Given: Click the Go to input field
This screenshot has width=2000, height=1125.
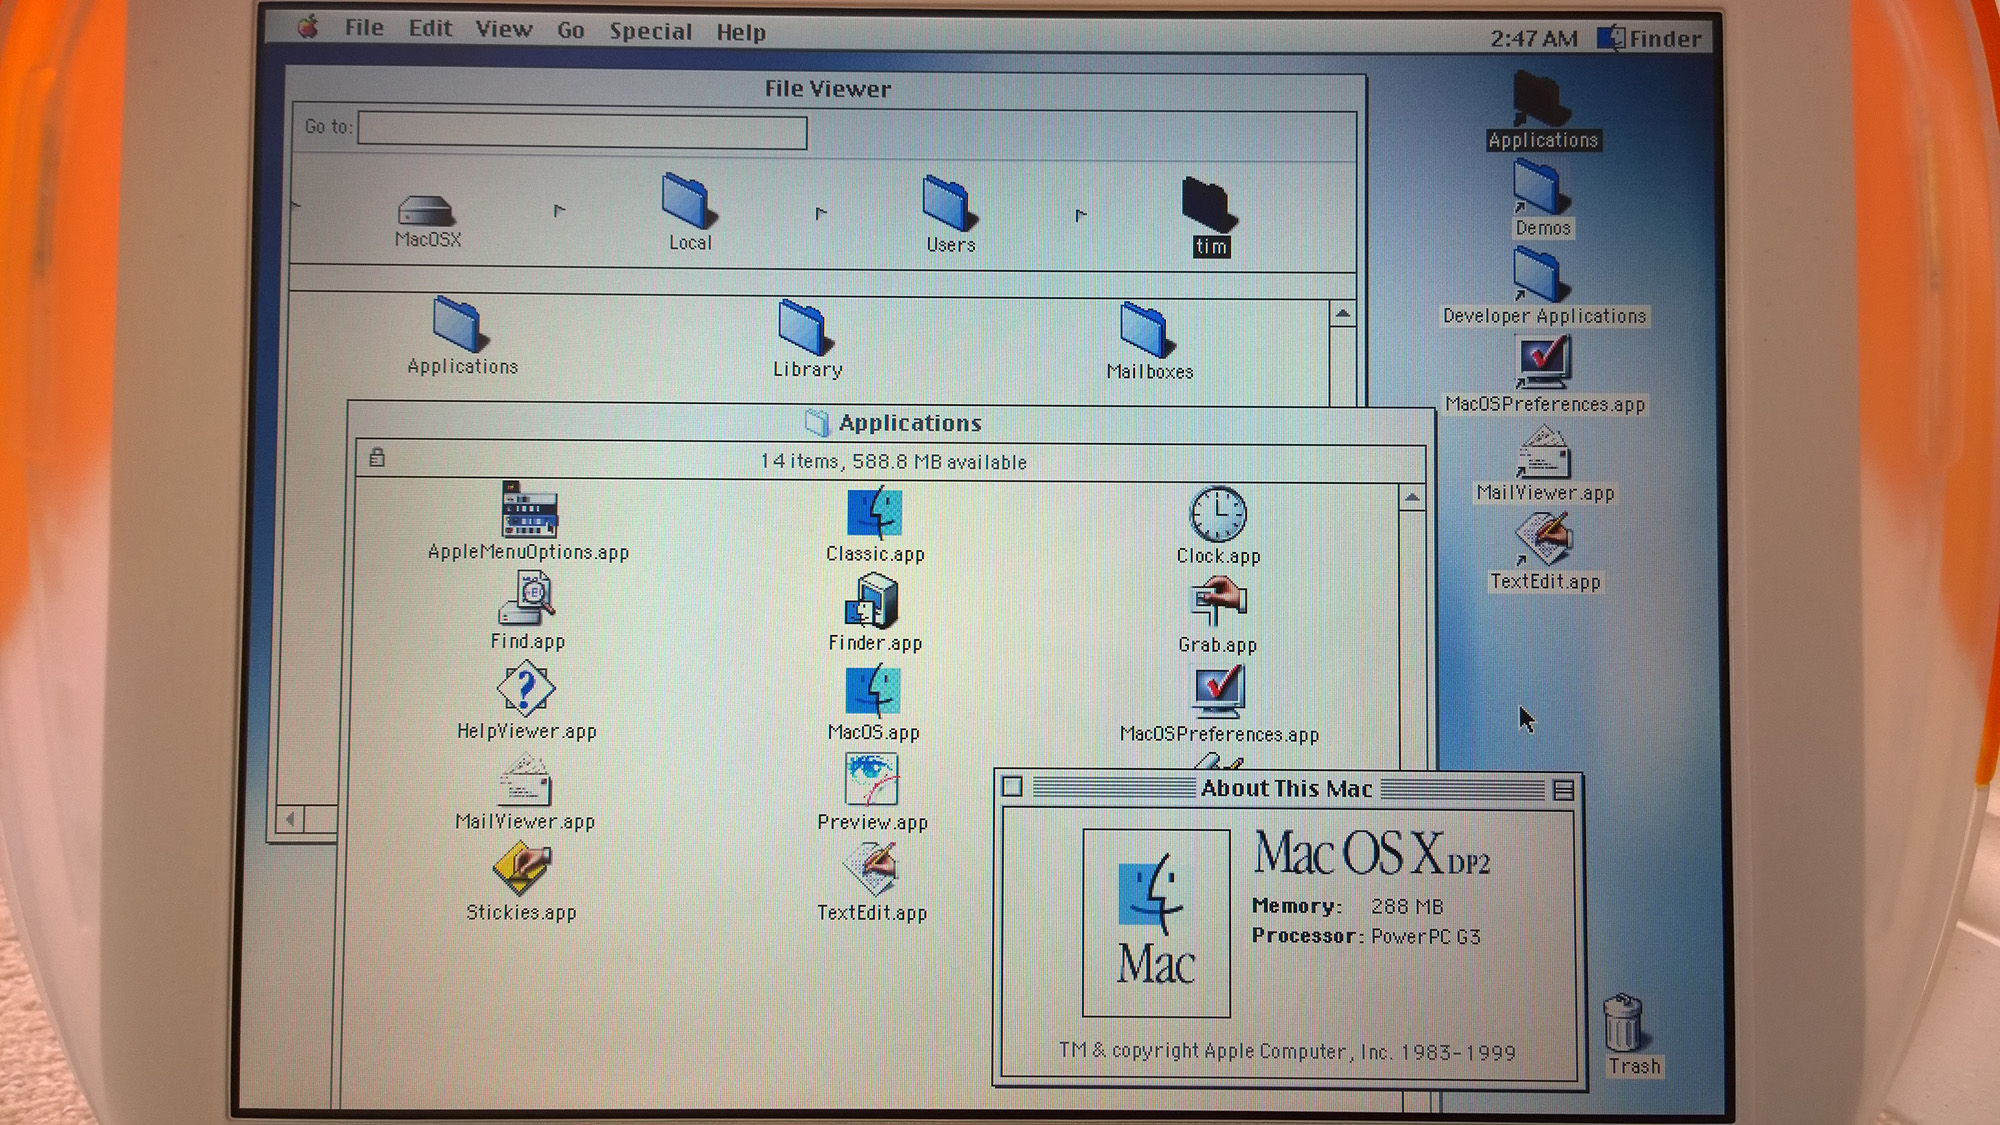Looking at the screenshot, I should [582, 131].
